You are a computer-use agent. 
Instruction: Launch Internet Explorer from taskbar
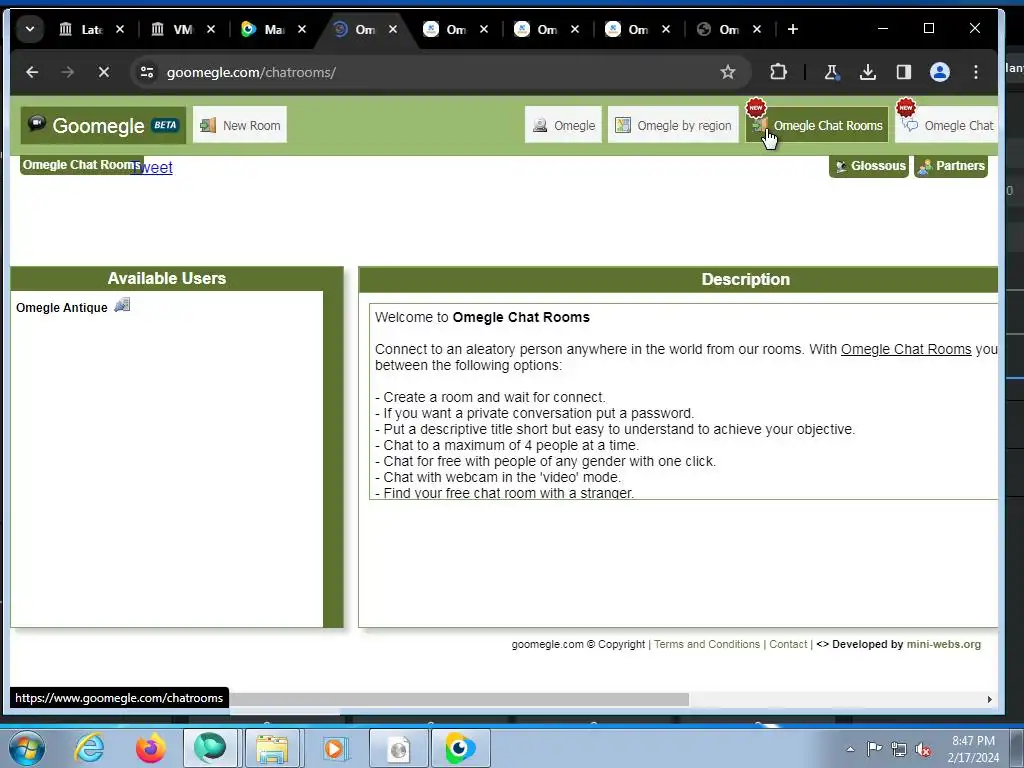click(89, 748)
